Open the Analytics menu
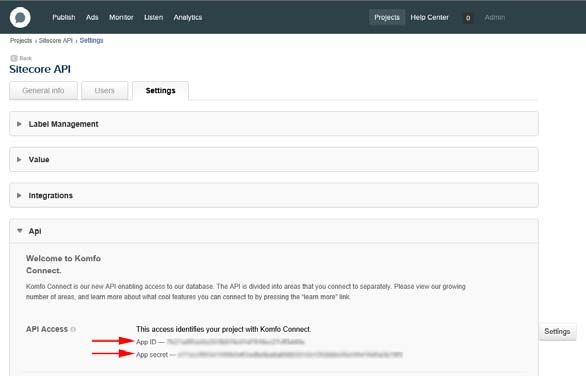586x376 pixels. pos(188,18)
